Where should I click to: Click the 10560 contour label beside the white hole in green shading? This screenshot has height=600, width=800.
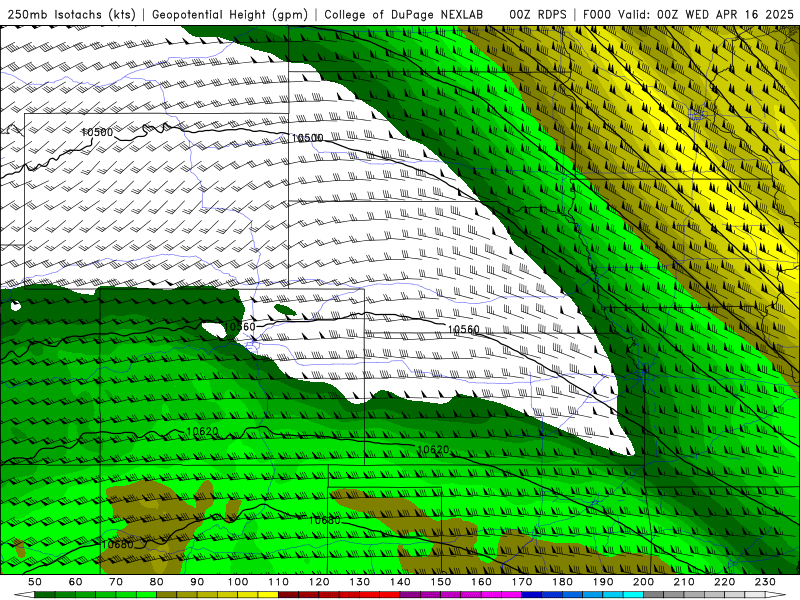click(239, 327)
